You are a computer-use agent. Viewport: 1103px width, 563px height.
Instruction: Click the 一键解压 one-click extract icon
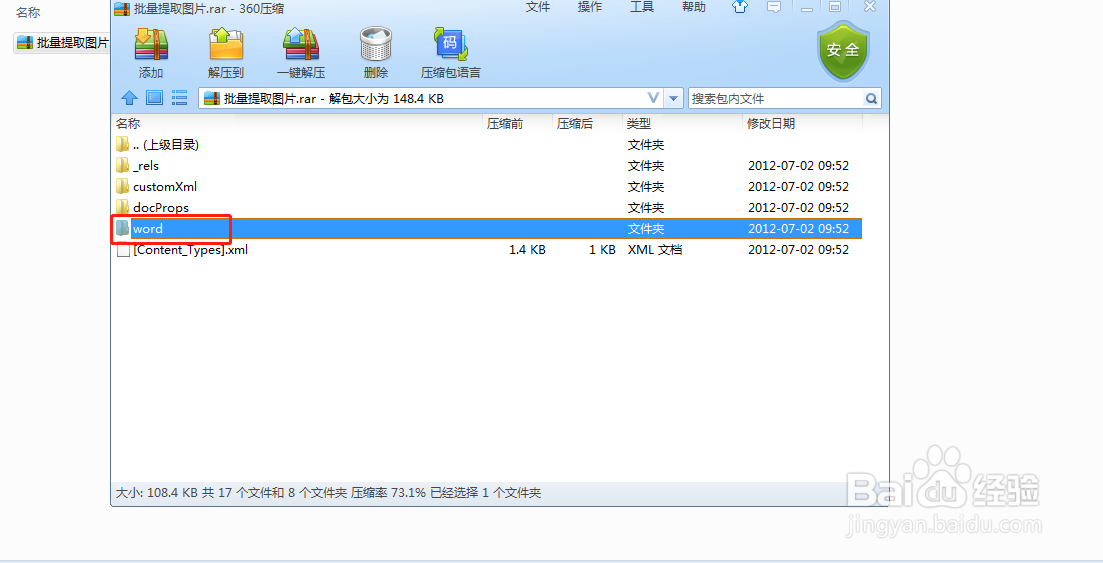point(300,44)
